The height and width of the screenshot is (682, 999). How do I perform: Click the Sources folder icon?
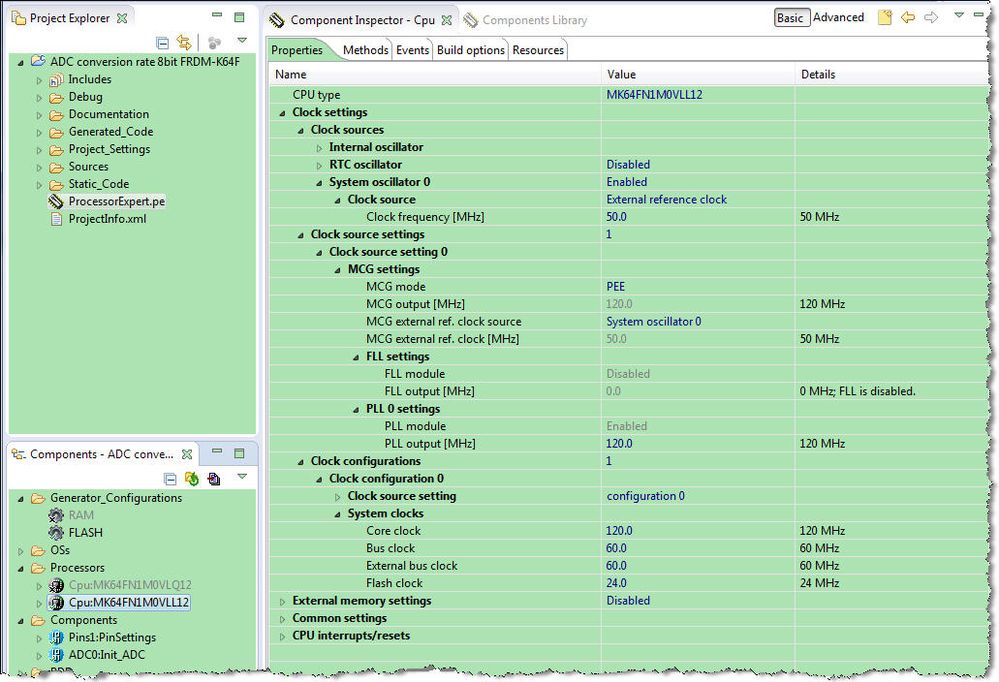[56, 167]
